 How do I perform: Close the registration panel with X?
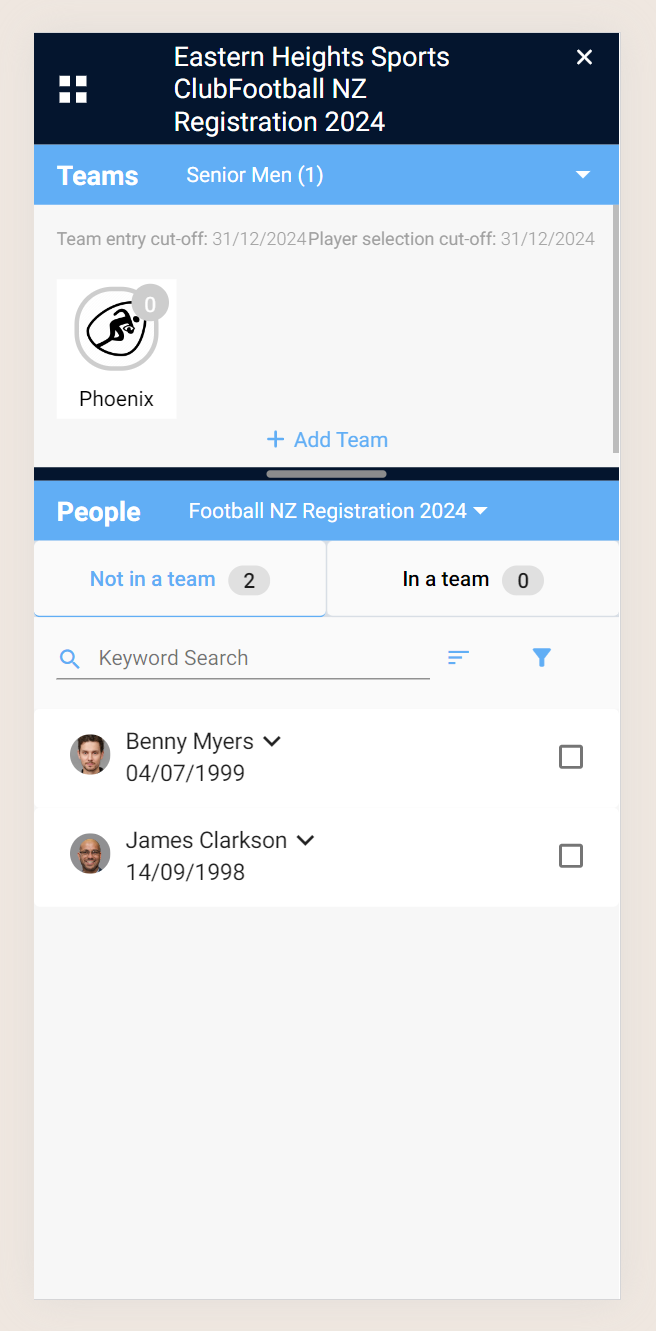(x=585, y=57)
